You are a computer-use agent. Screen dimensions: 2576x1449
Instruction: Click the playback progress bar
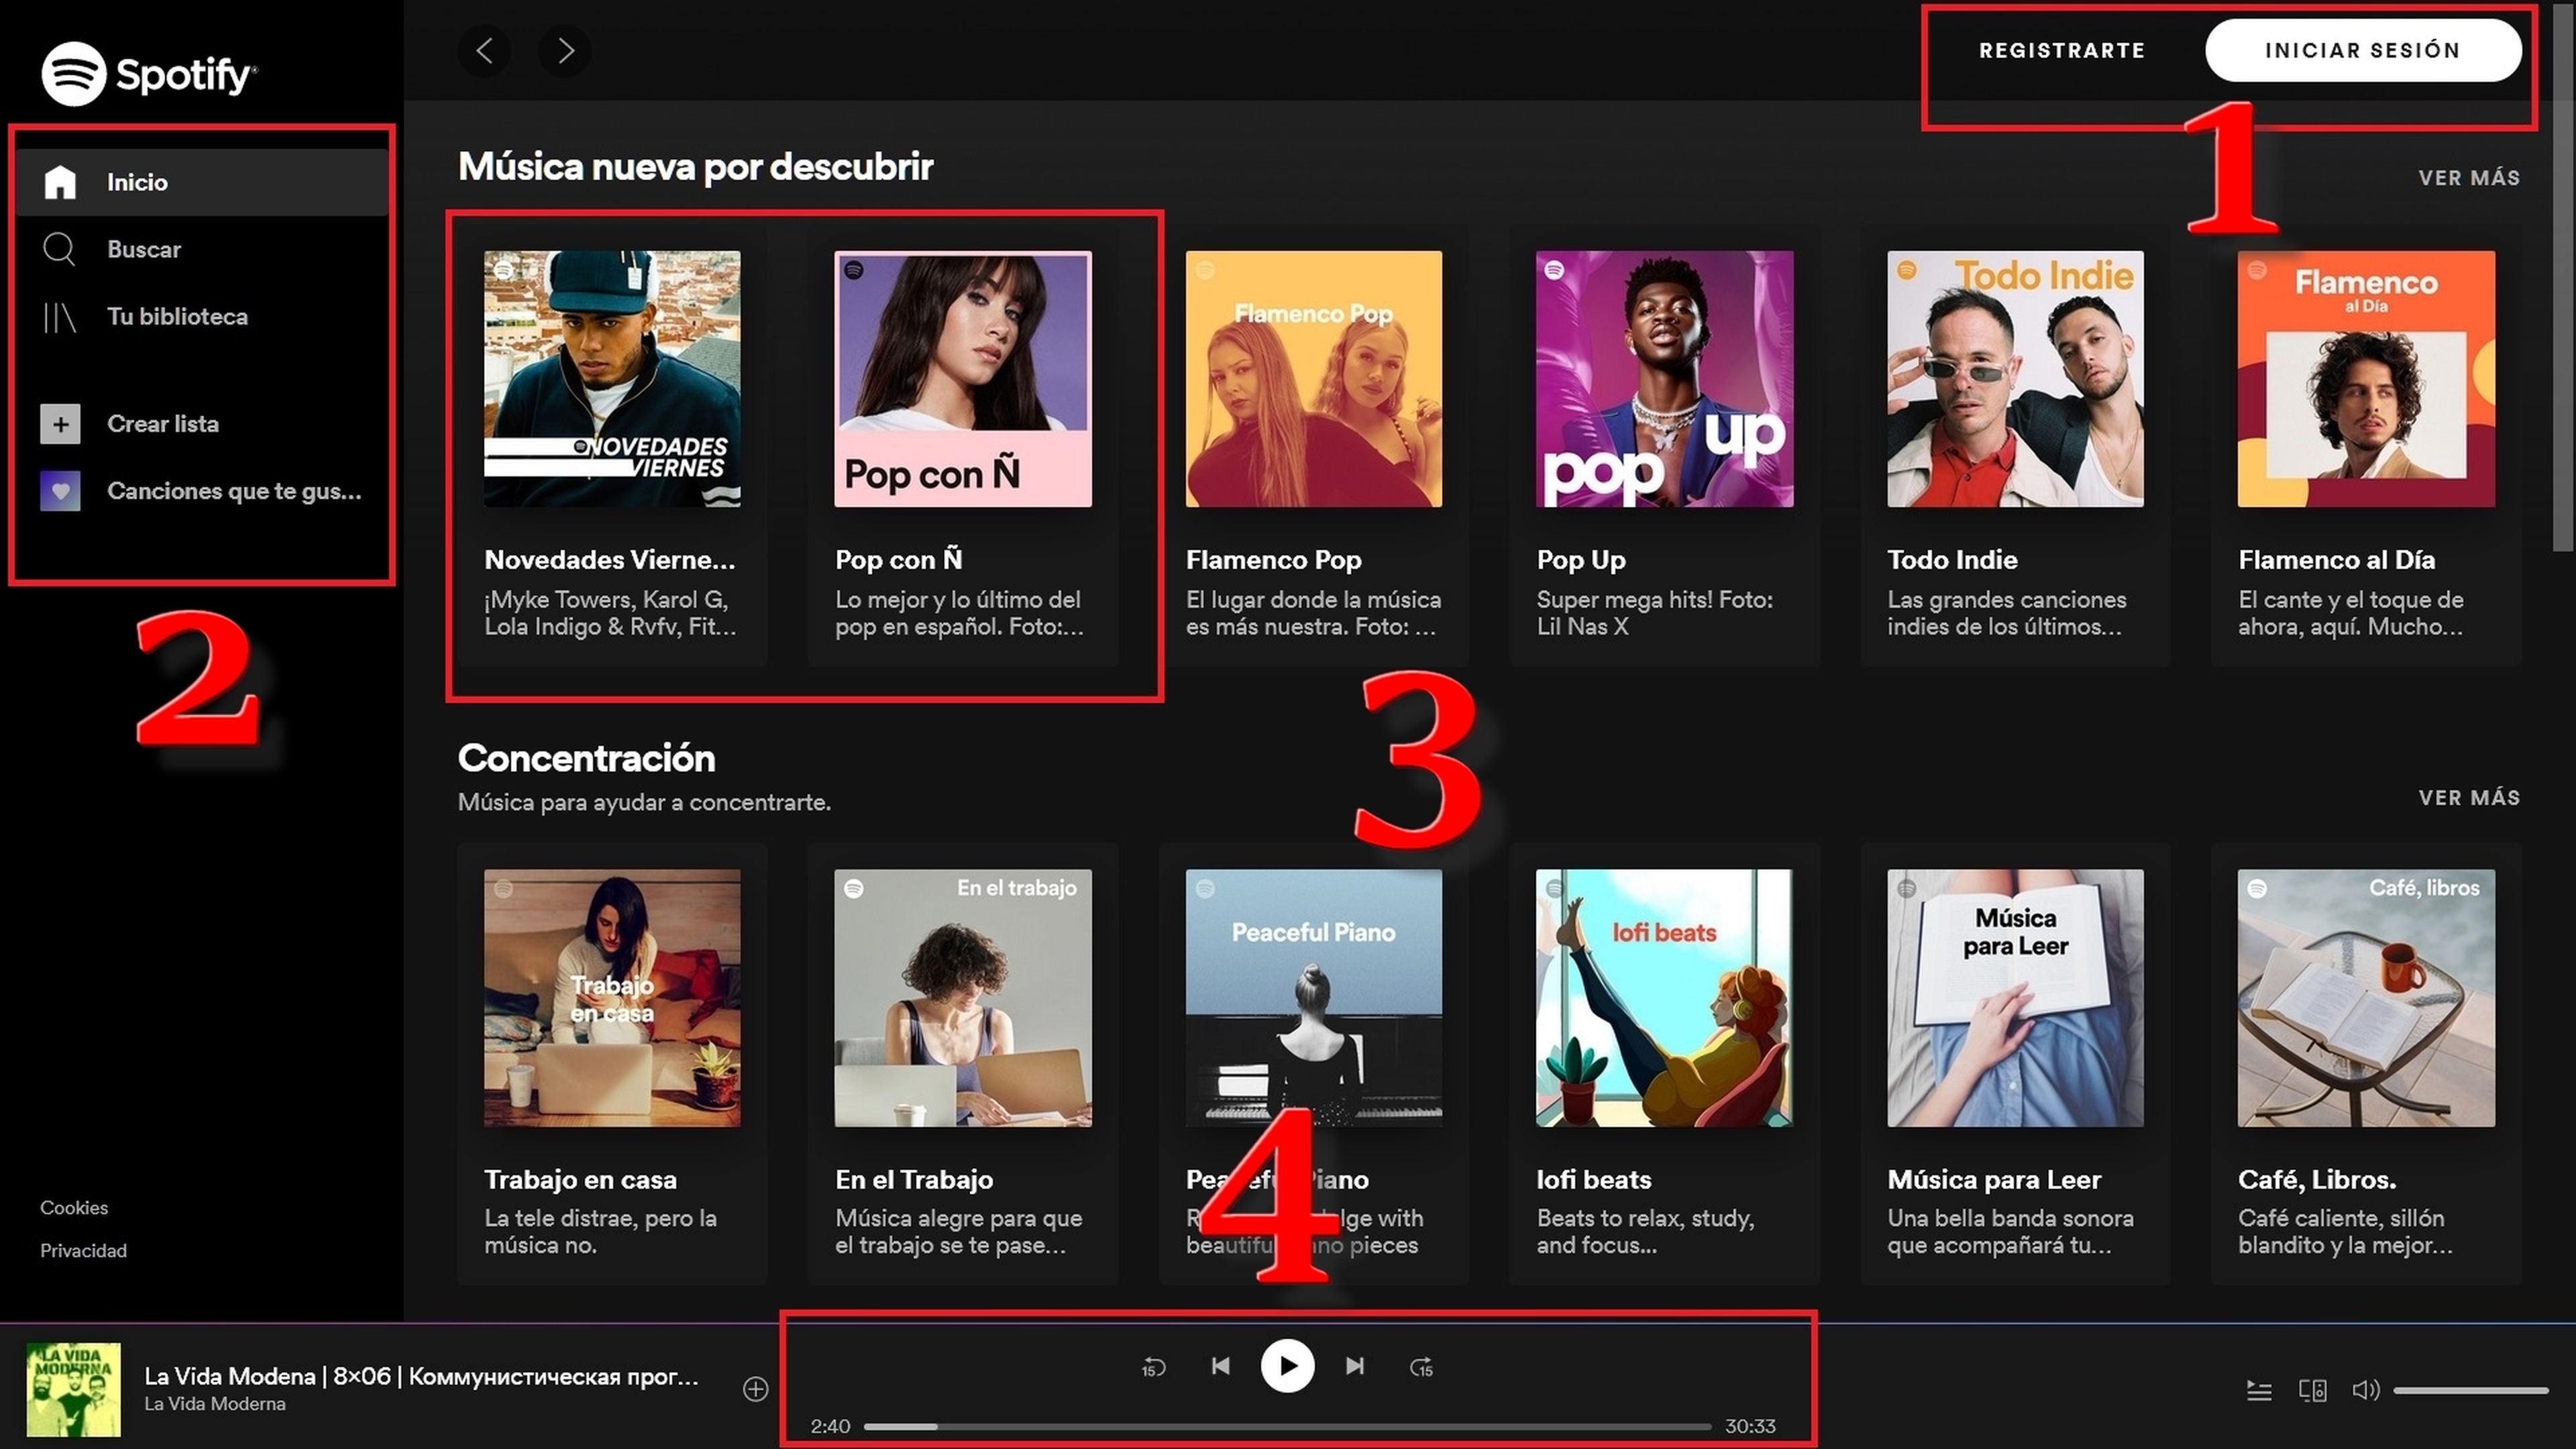tap(1287, 1427)
